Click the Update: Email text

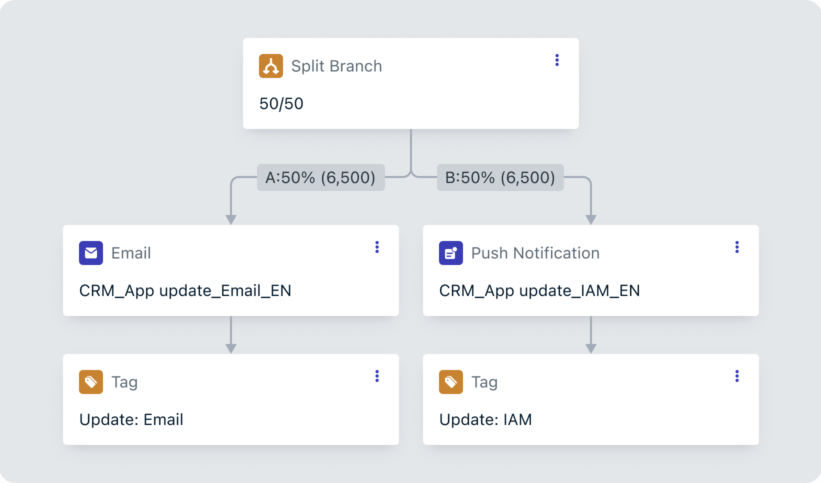pyautogui.click(x=131, y=420)
